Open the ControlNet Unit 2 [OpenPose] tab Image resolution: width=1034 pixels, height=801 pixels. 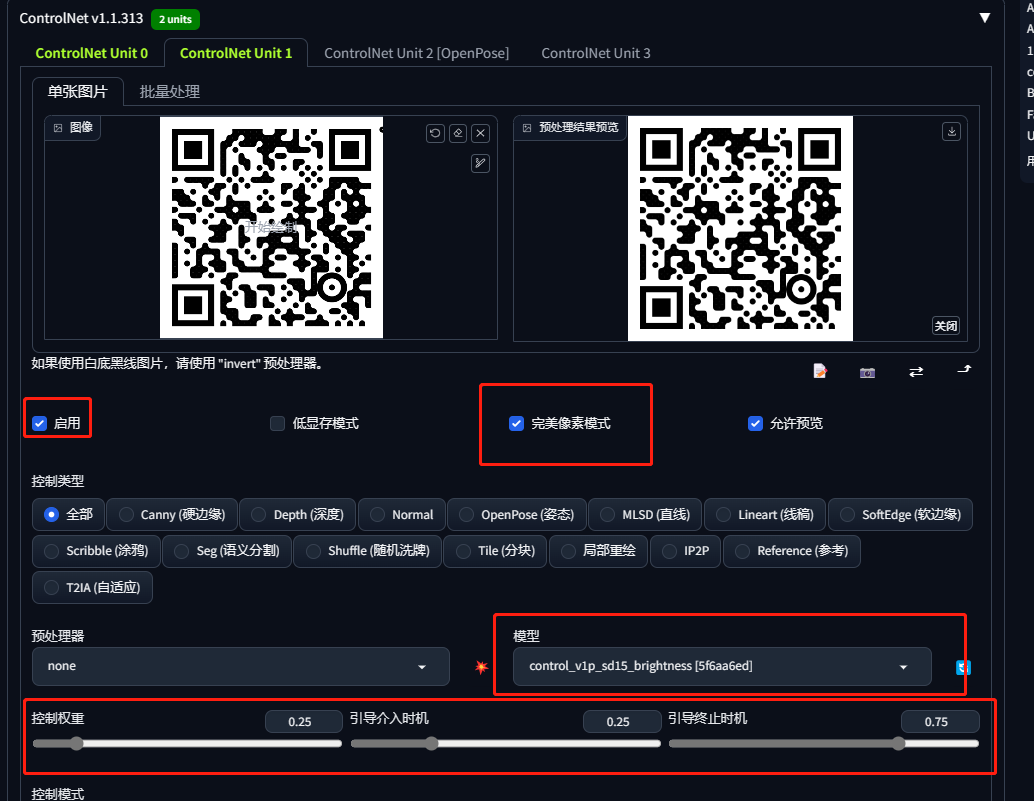tap(417, 53)
